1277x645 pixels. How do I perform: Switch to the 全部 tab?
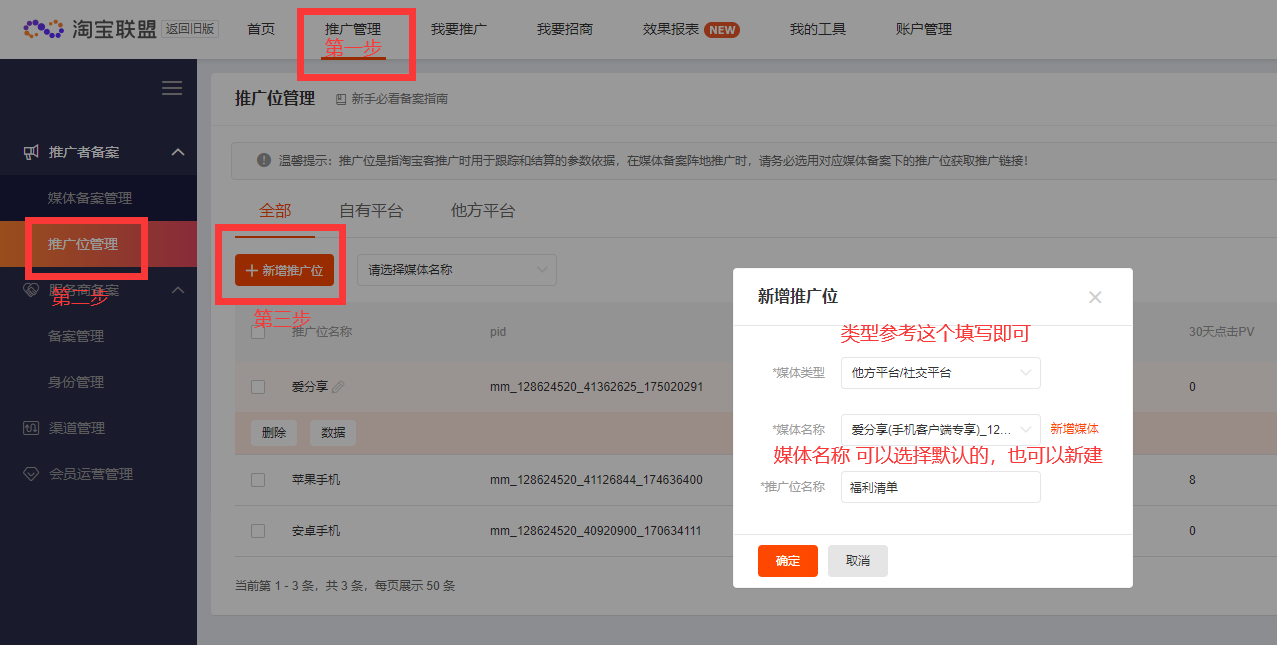coord(275,211)
